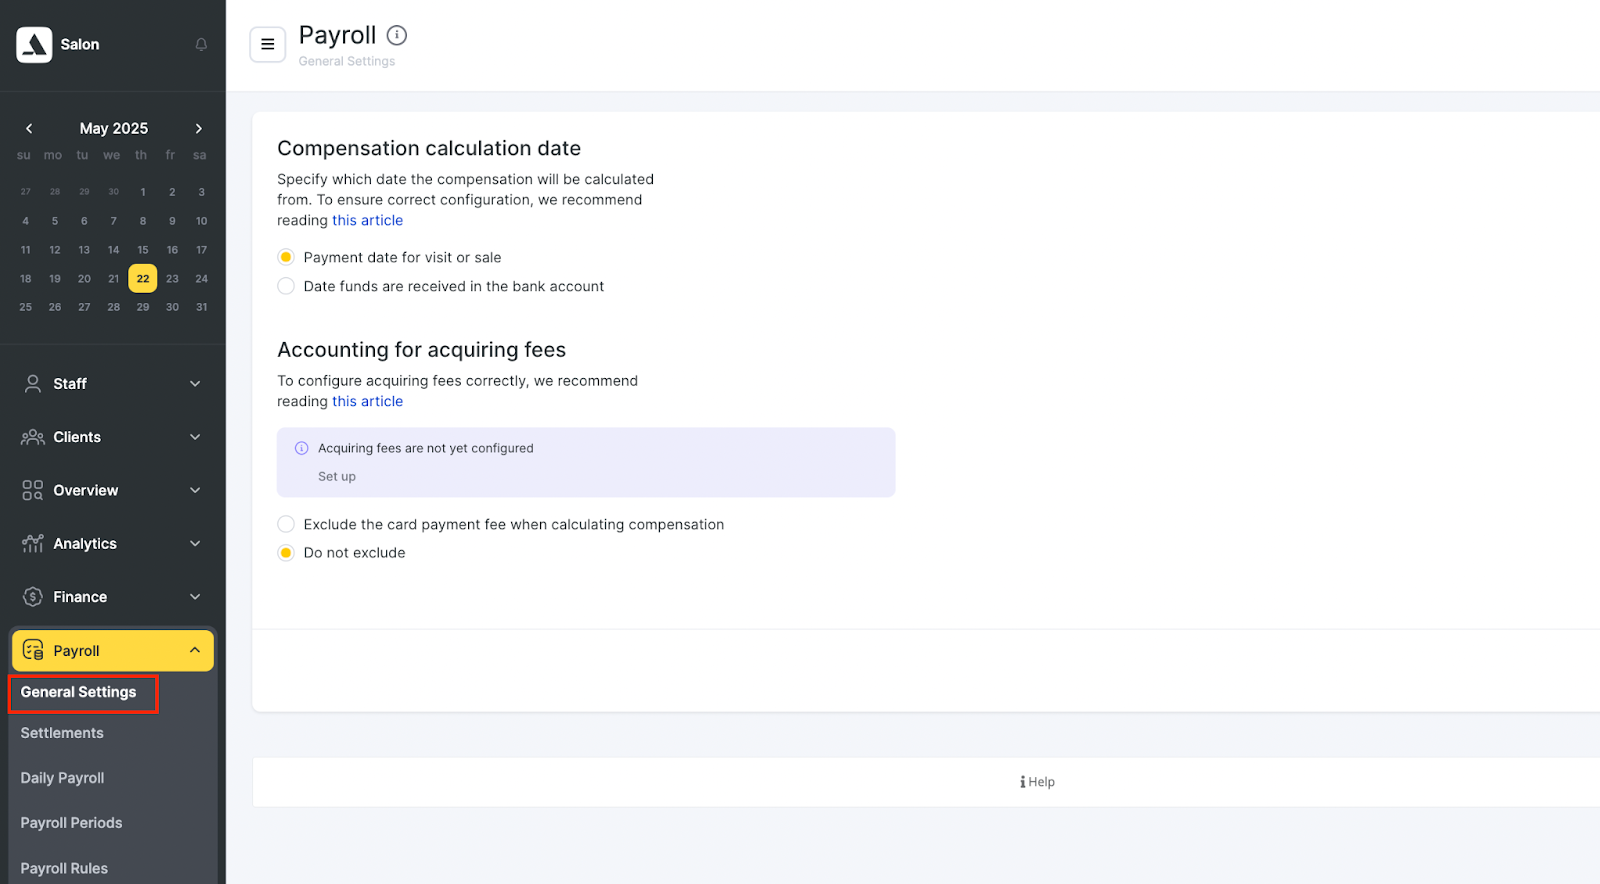Click the 'Accounting for acquiring fees' heading
This screenshot has width=1600, height=884.
[x=421, y=349]
